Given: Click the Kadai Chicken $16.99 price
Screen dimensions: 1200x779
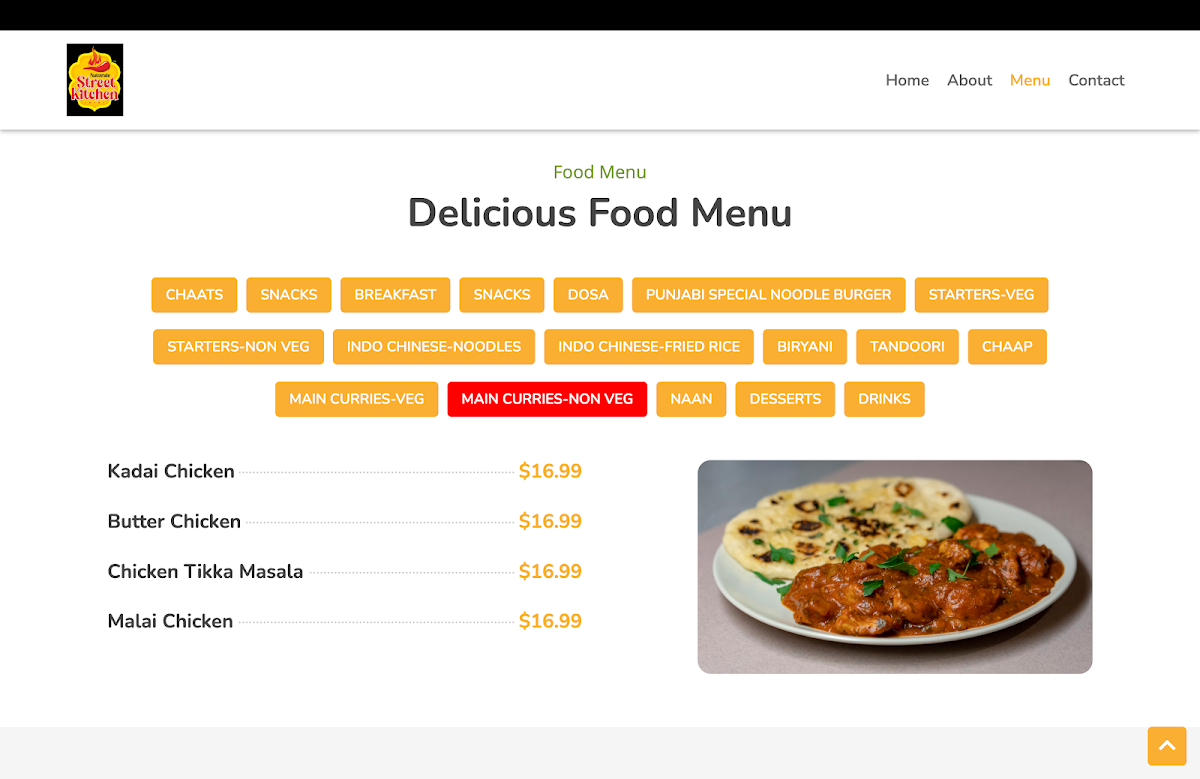Looking at the screenshot, I should coord(550,471).
